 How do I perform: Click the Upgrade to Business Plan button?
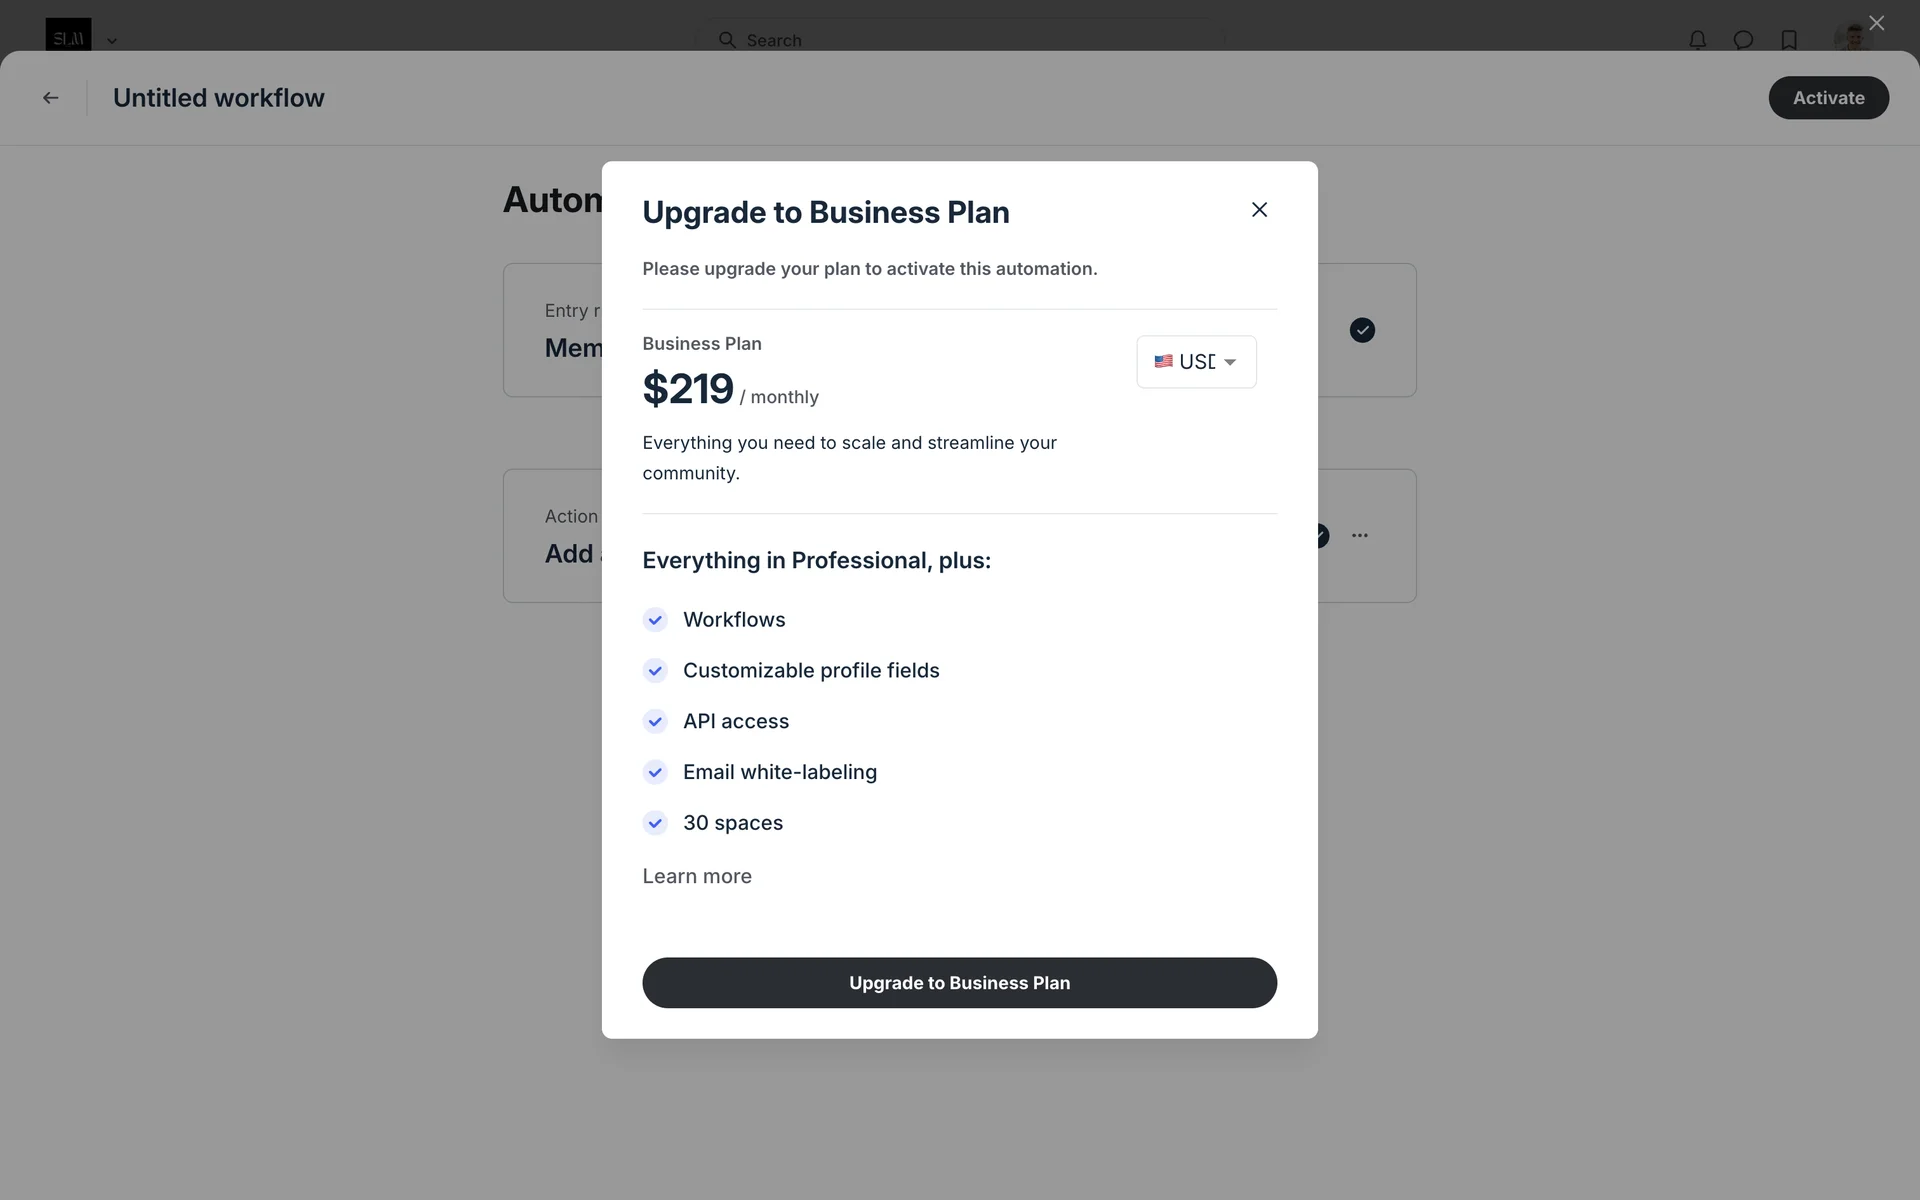[x=959, y=983]
